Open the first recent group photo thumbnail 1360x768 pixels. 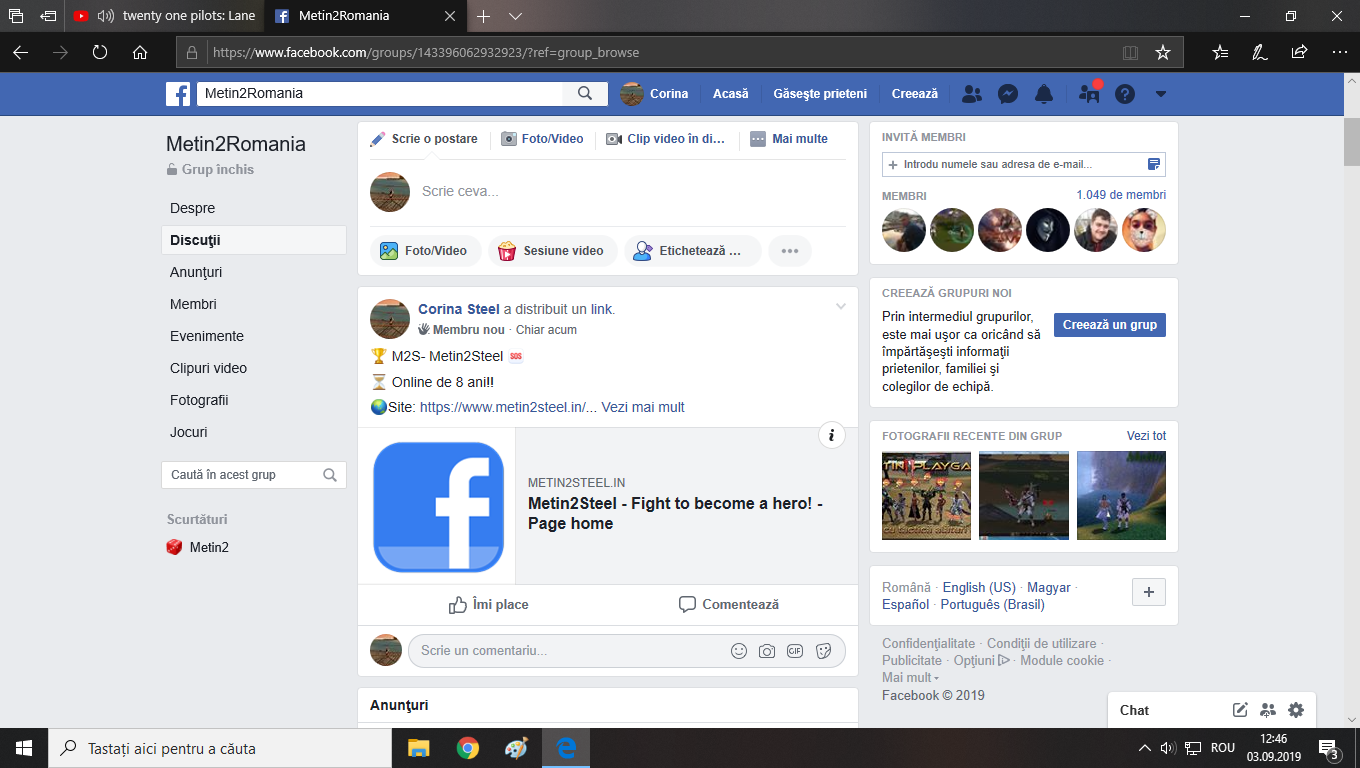(926, 496)
